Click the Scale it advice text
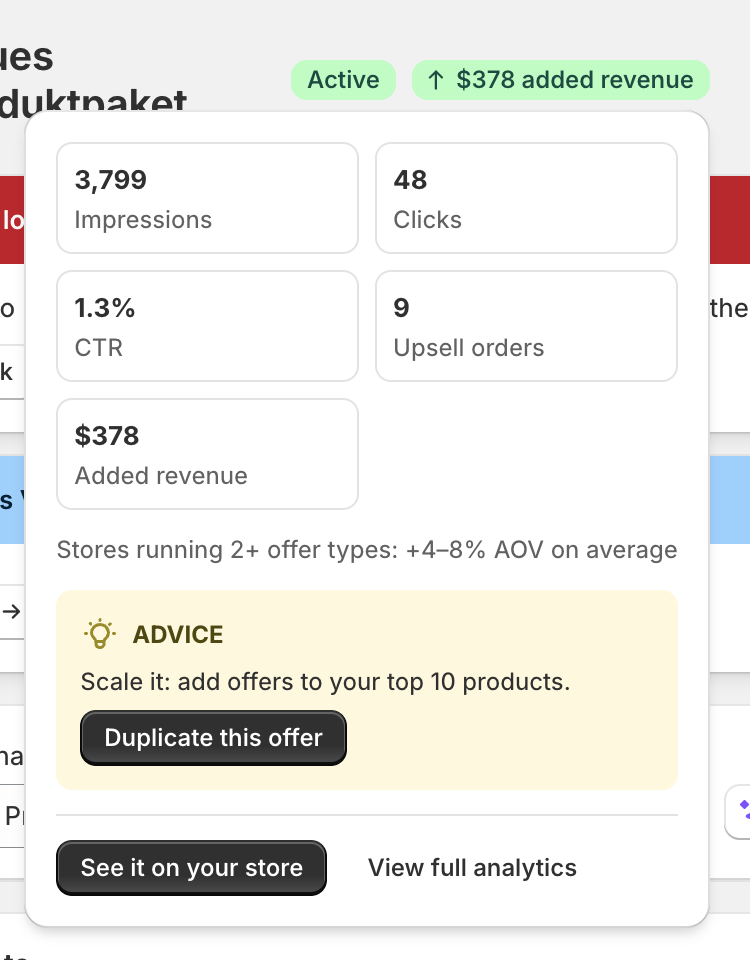The width and height of the screenshot is (750, 960). coord(325,681)
